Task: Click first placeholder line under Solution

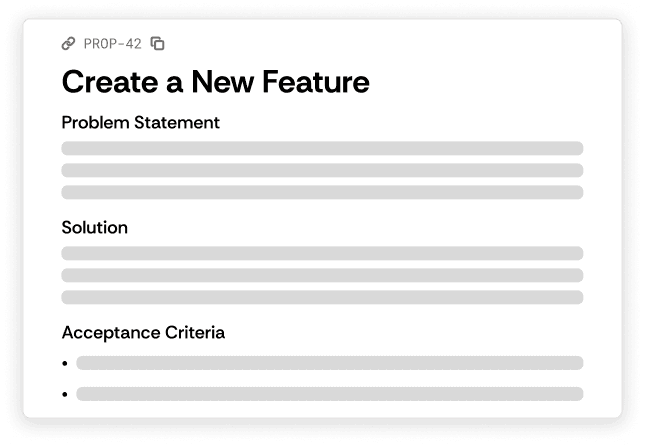Action: tap(322, 253)
